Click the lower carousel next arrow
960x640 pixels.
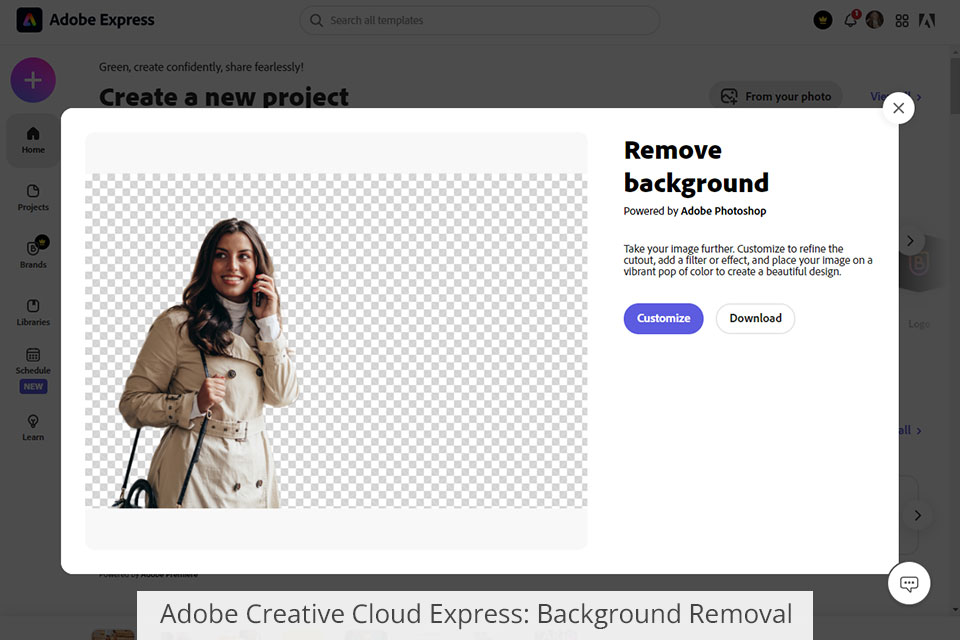click(x=917, y=515)
